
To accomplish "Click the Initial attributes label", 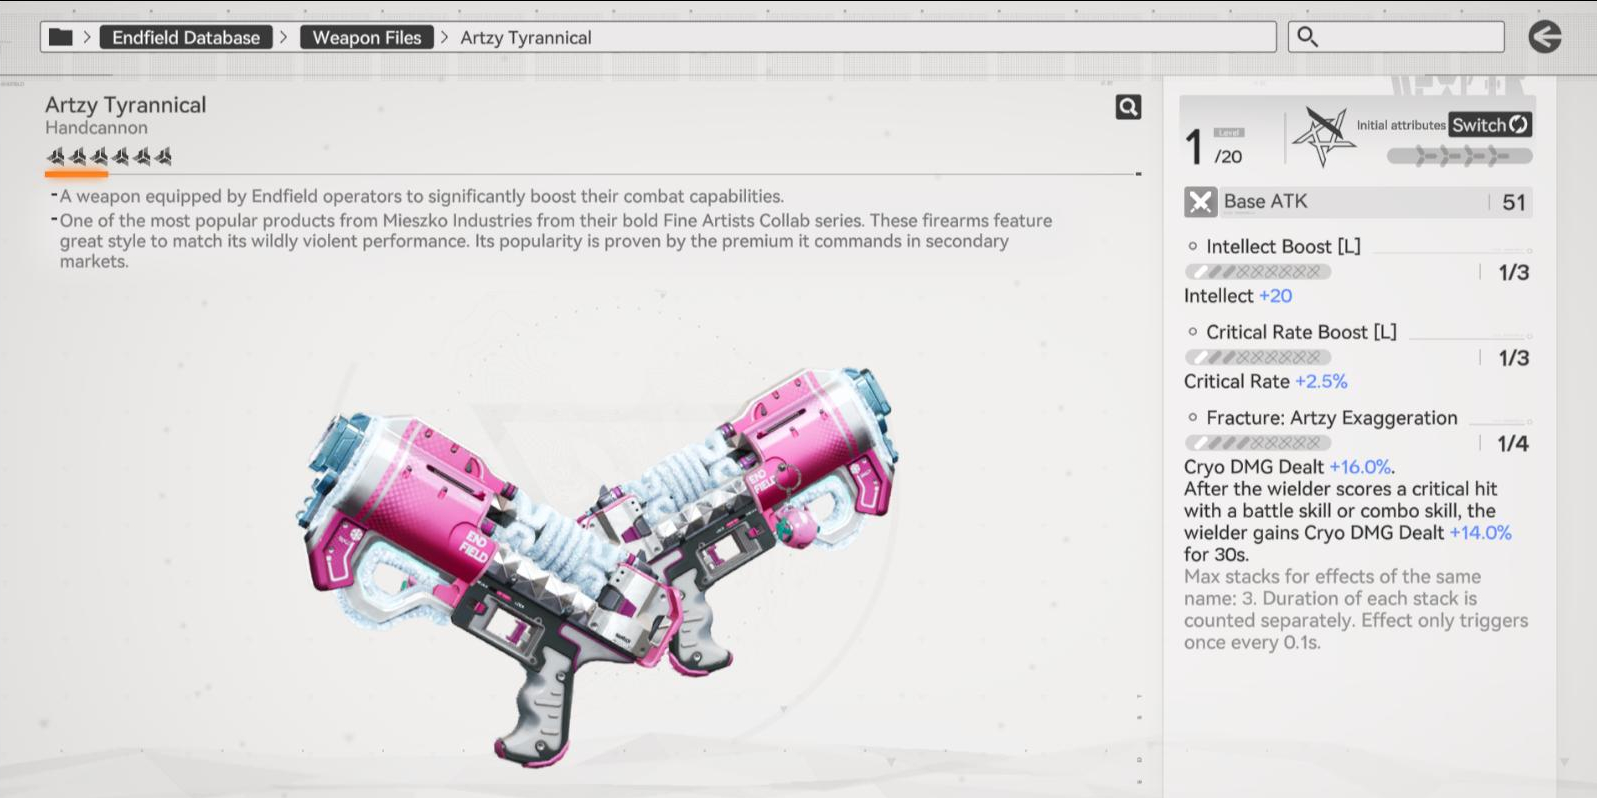I will click(x=1401, y=125).
